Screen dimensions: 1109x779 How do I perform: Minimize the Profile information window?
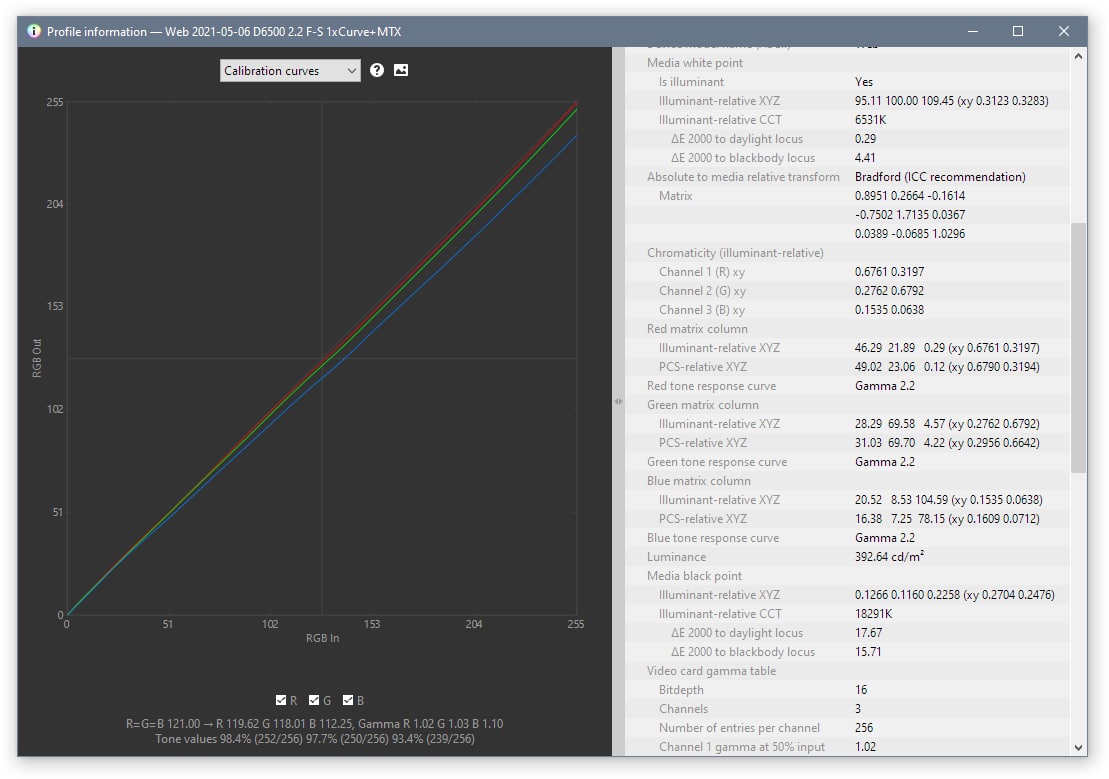[971, 31]
